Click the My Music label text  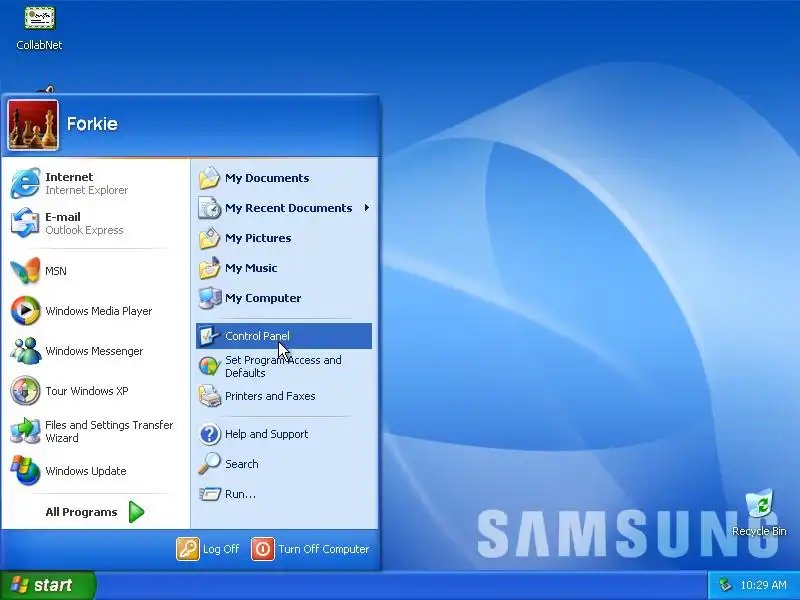tap(251, 268)
